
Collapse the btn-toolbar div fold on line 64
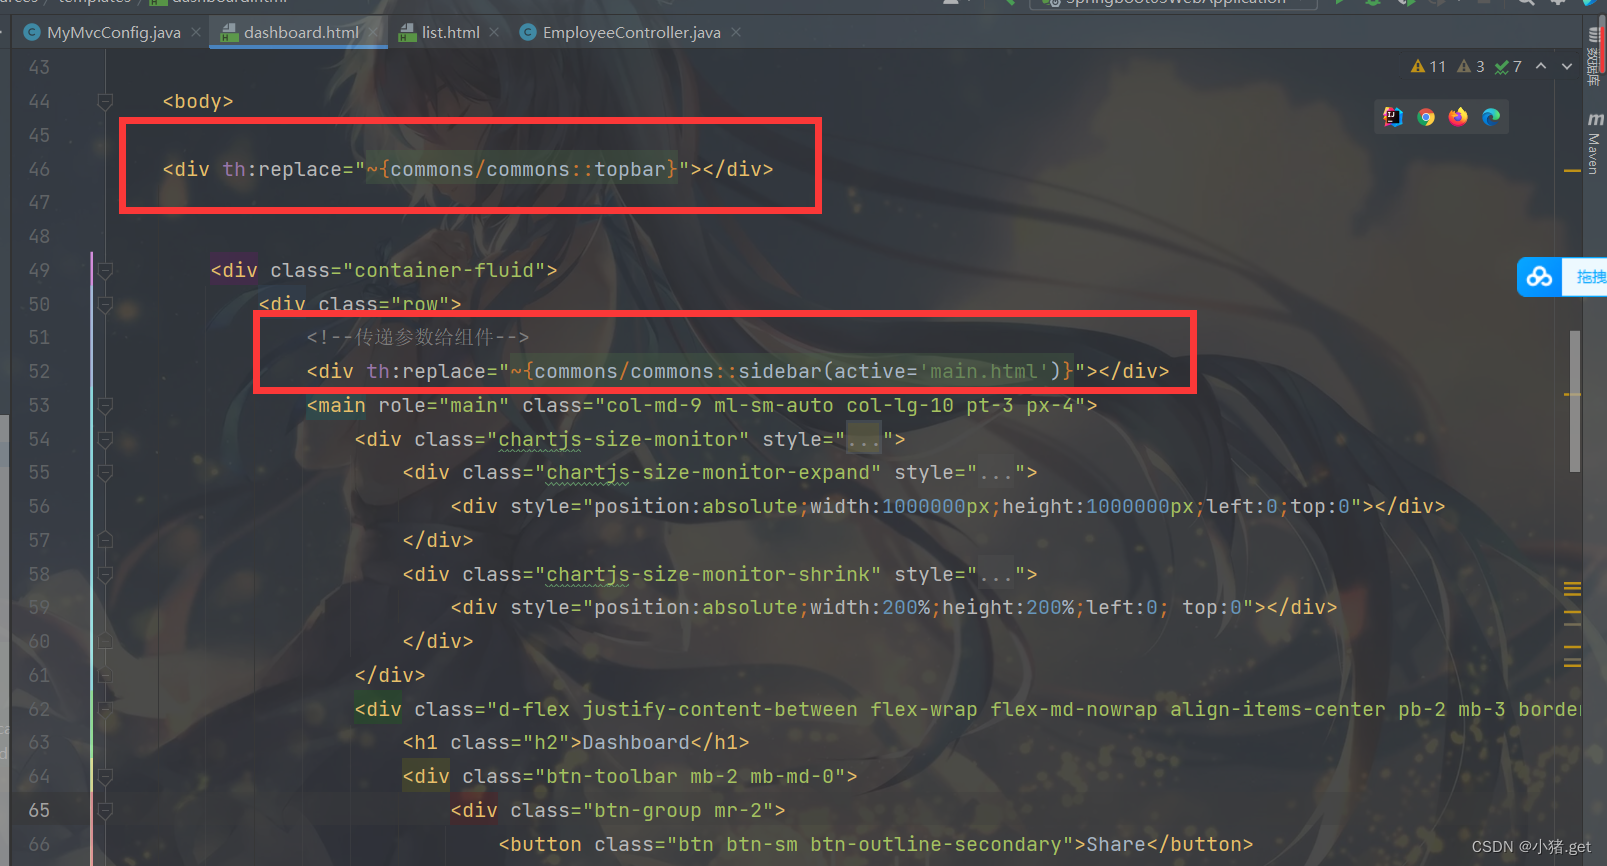click(x=105, y=776)
